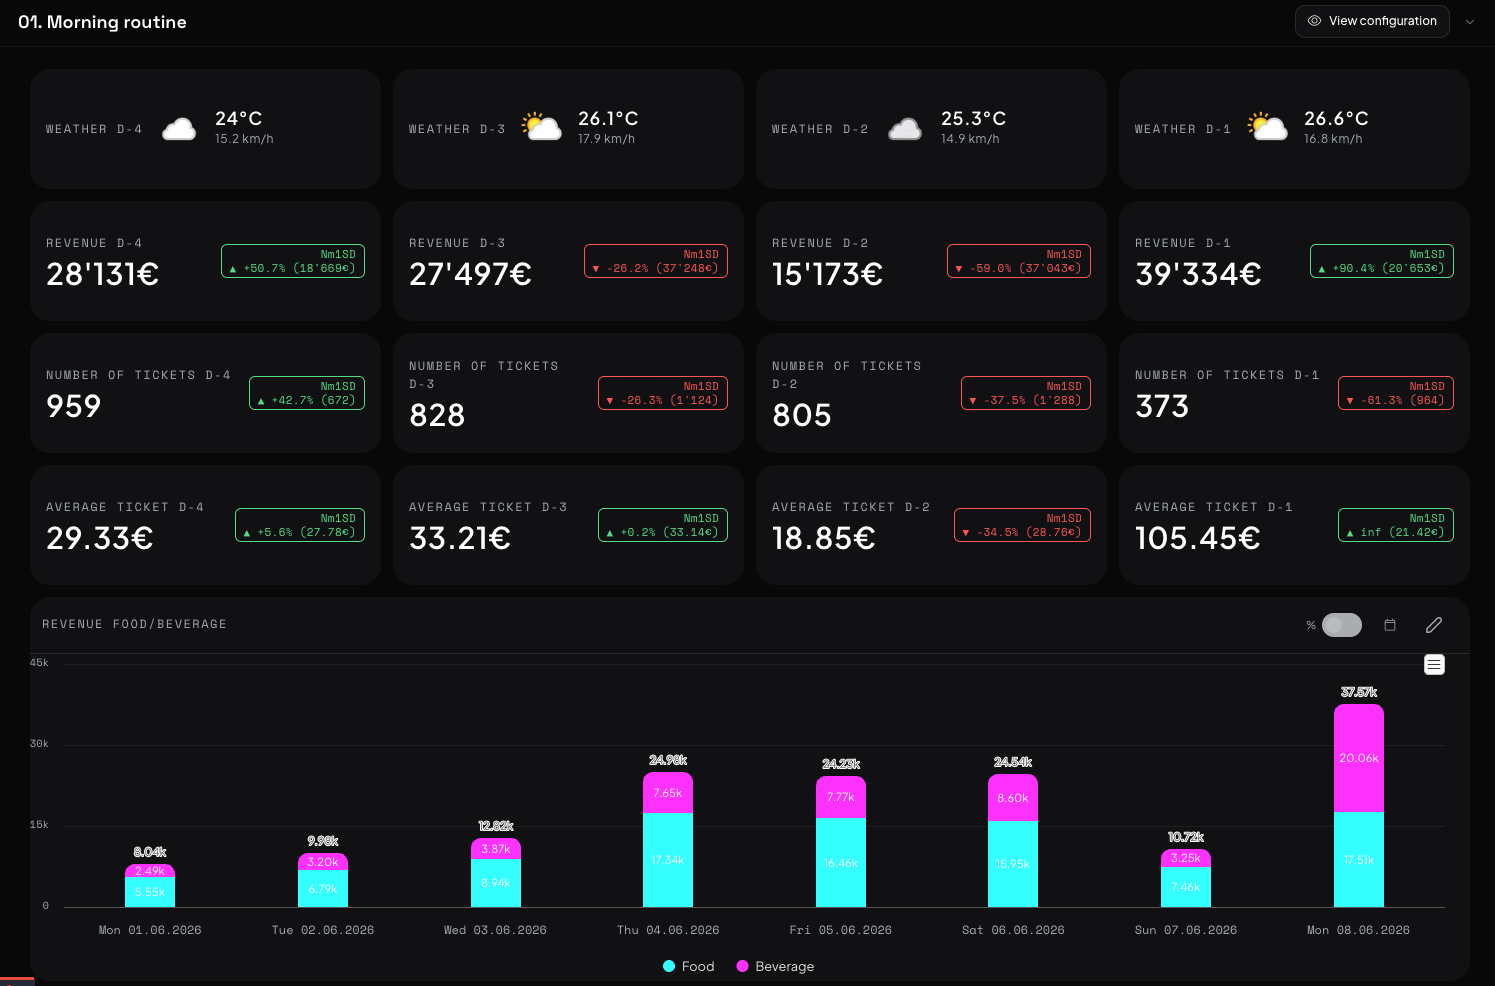Viewport: 1495px width, 986px height.
Task: Click the 29.33€ Average Ticket D-4 value
Action: pos(100,538)
